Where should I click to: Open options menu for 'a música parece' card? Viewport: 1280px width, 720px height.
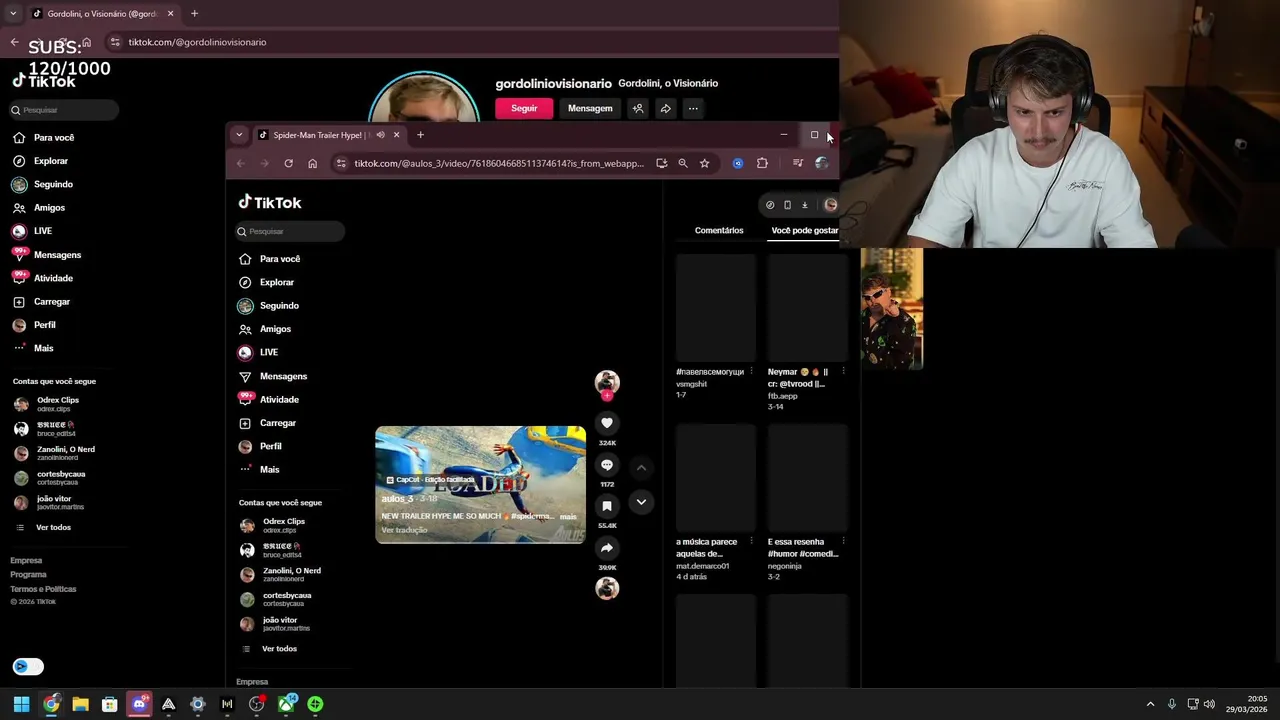(751, 542)
